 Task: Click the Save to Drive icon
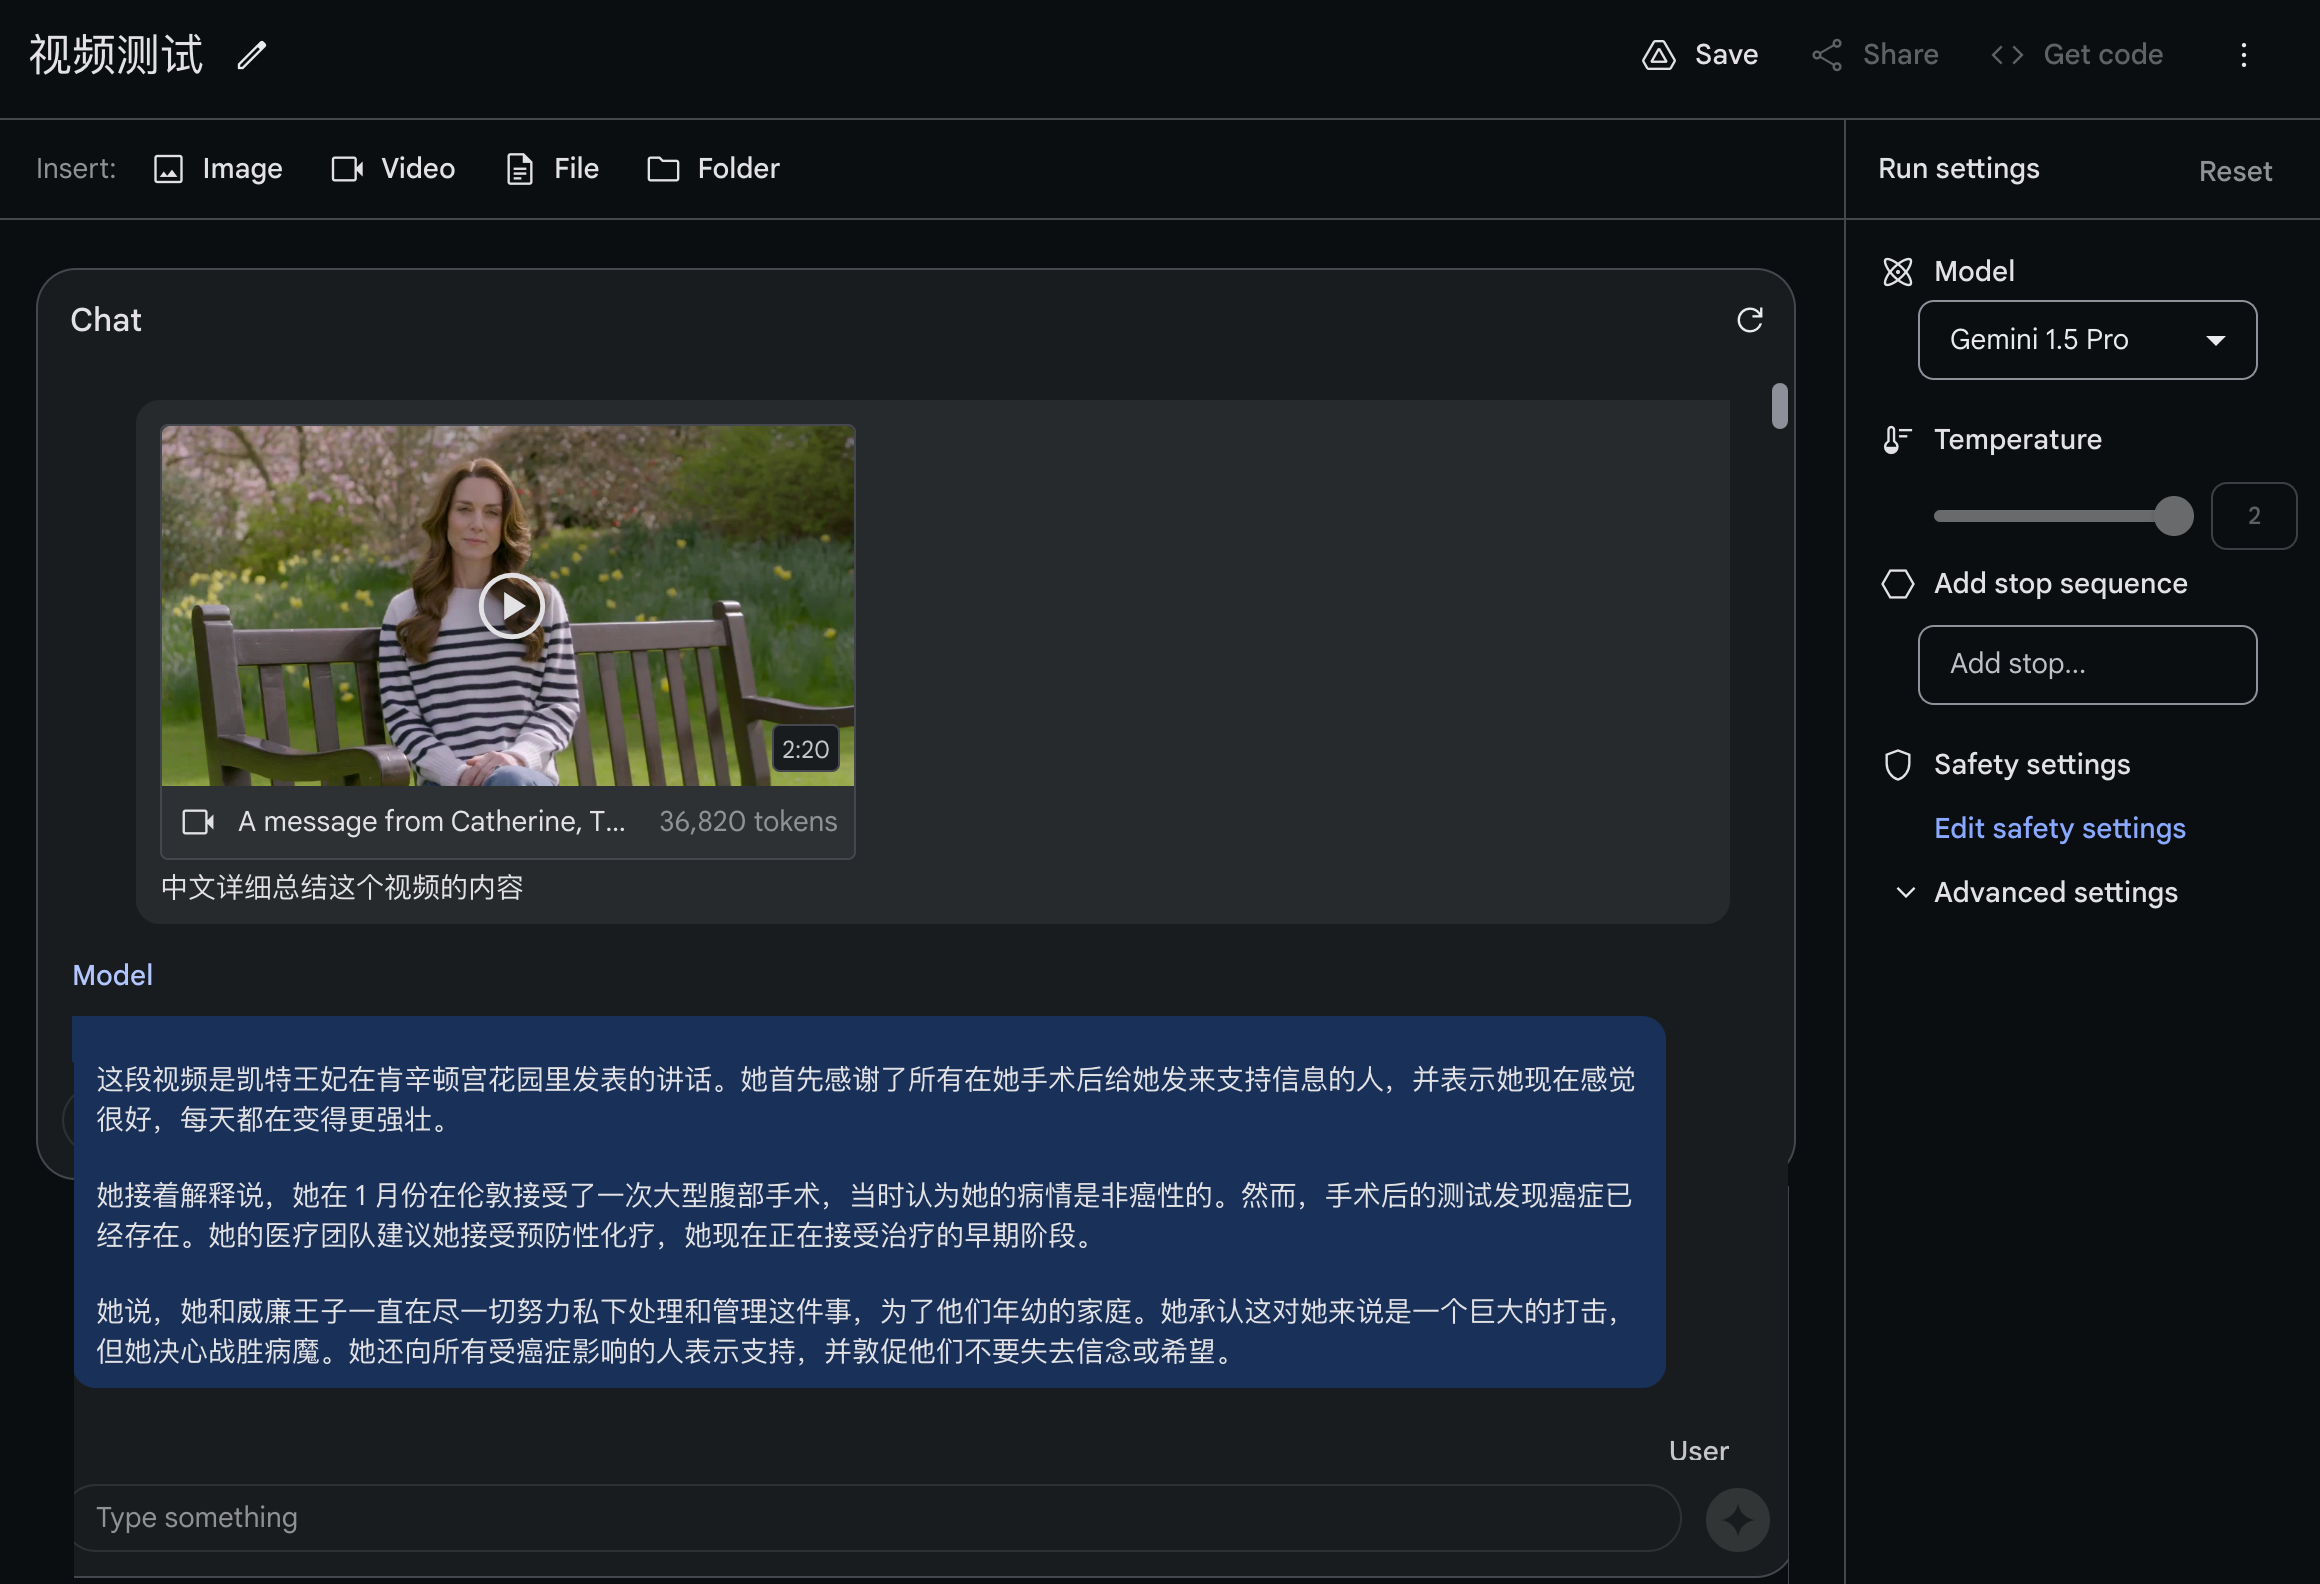tap(1659, 55)
